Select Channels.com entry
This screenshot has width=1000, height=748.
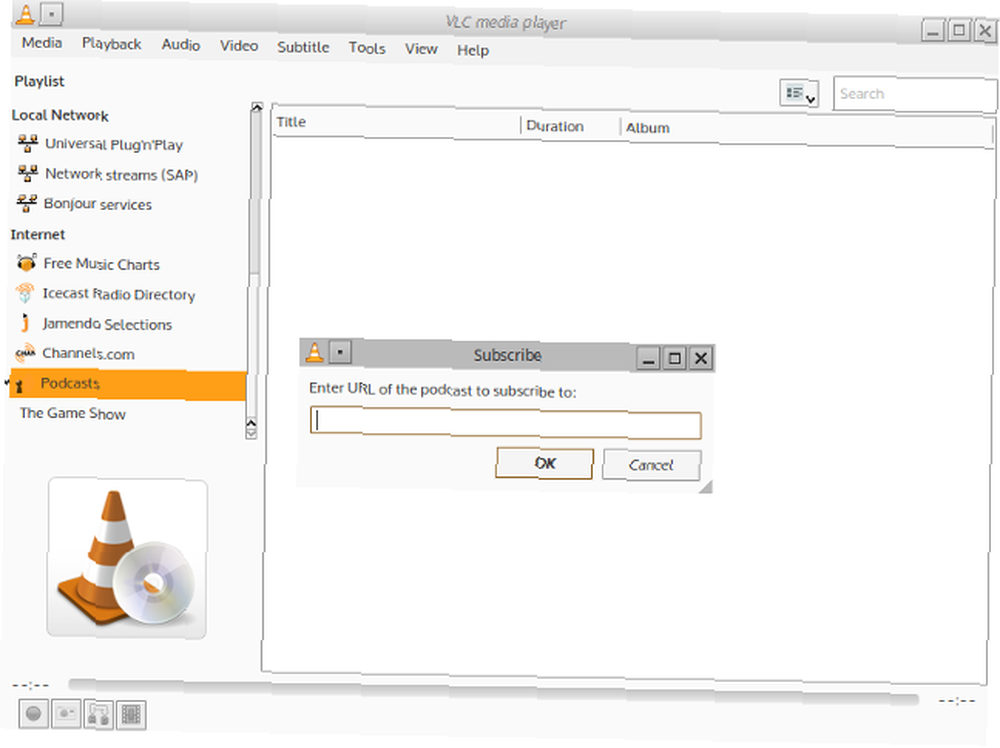(x=88, y=353)
